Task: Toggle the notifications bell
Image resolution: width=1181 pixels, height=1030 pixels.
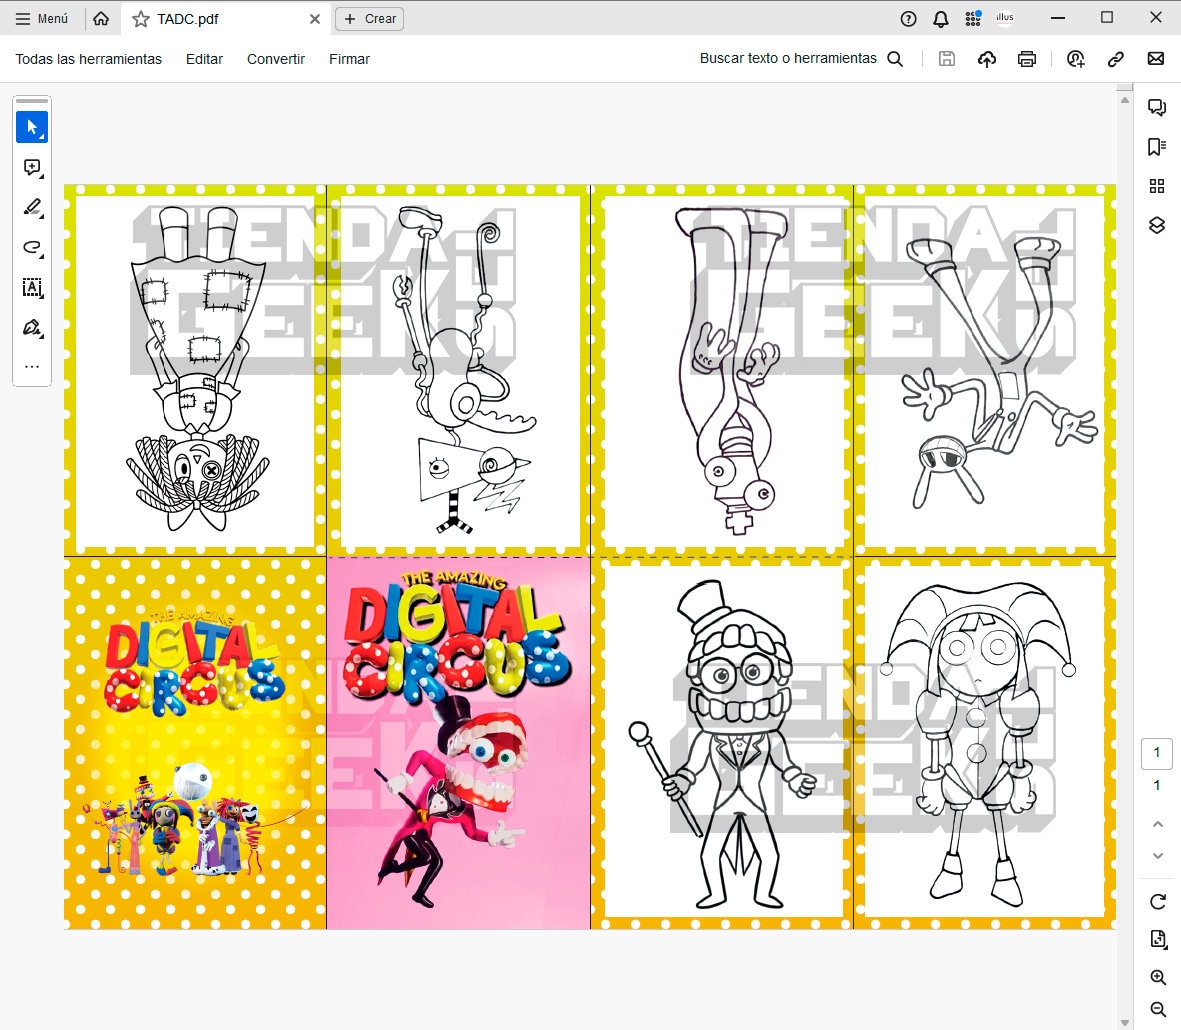Action: (939, 18)
